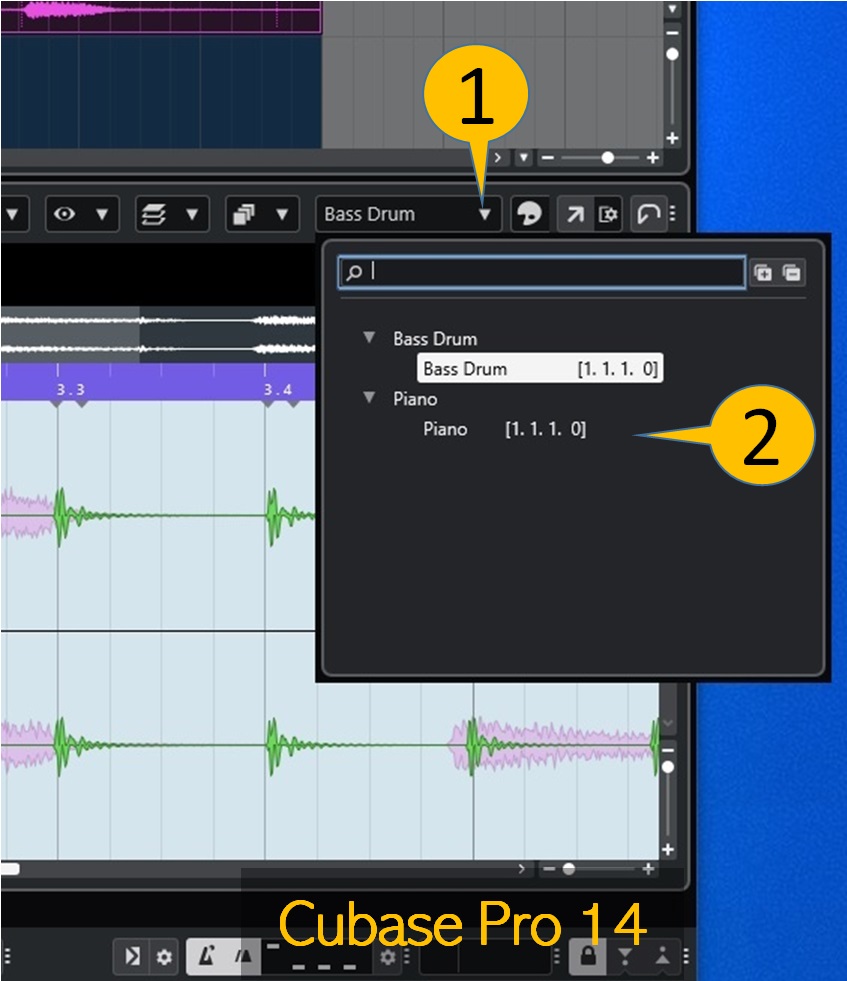This screenshot has height=981, width=847.
Task: Click the sample editor horizontal scrollbar thumb
Action: coord(10,868)
